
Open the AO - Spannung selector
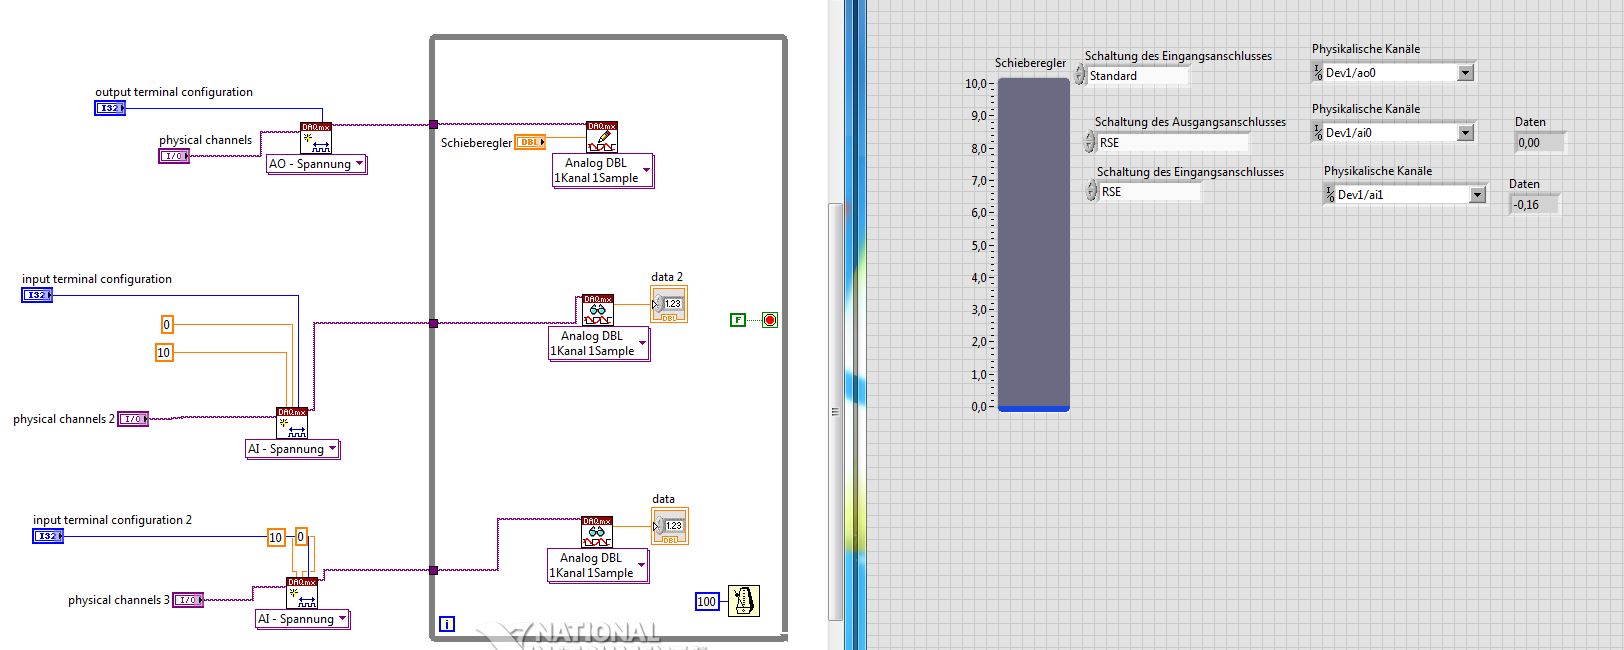pos(316,164)
